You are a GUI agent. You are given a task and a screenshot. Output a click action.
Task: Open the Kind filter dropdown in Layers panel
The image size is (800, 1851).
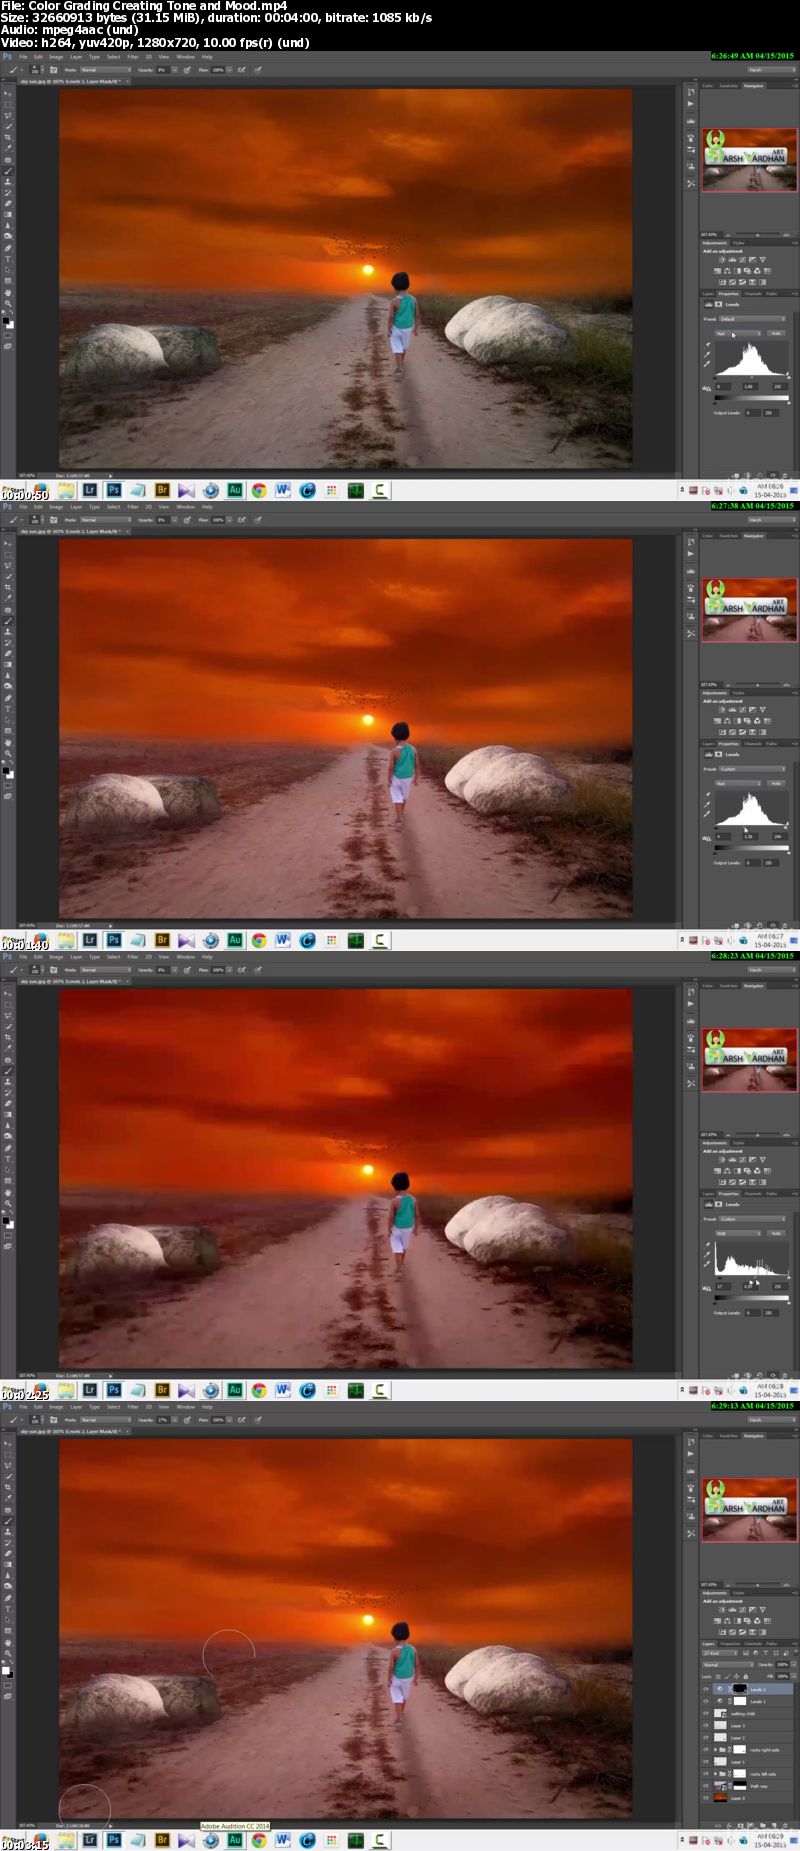click(720, 1653)
